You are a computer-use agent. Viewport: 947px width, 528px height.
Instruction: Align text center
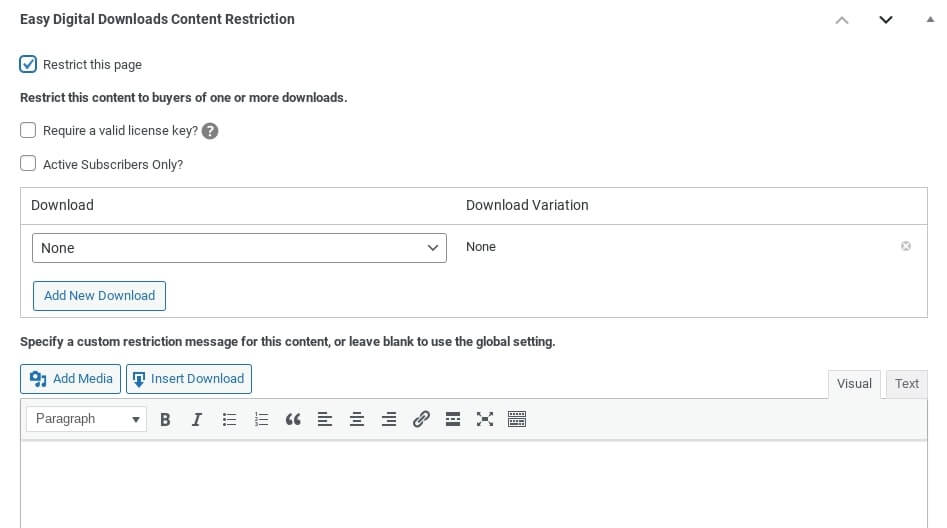point(357,419)
